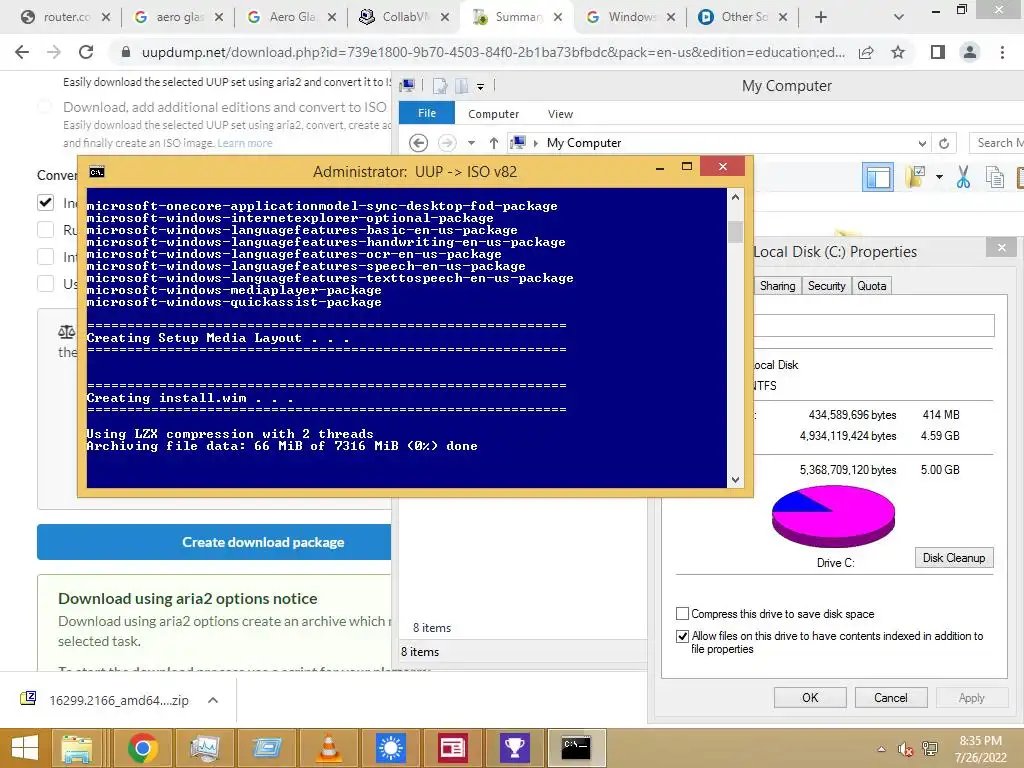Refresh the My Computer address bar

tap(944, 142)
